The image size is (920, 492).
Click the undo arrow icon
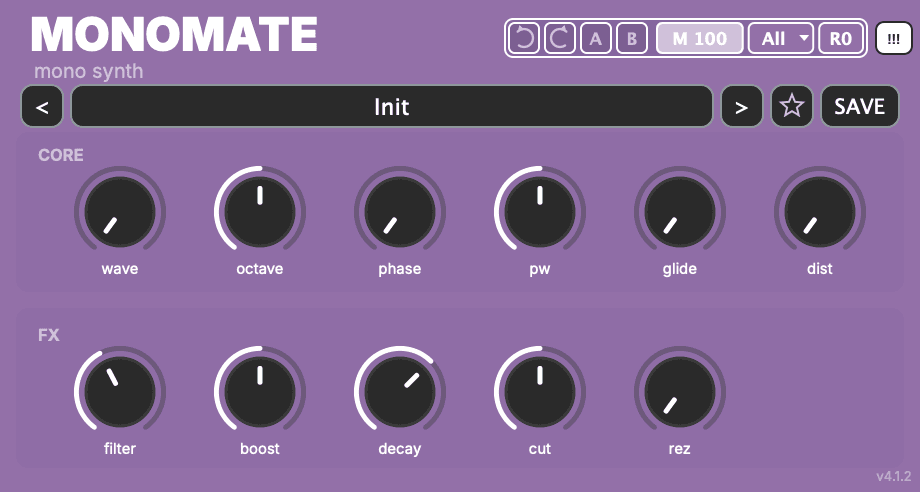pos(523,39)
